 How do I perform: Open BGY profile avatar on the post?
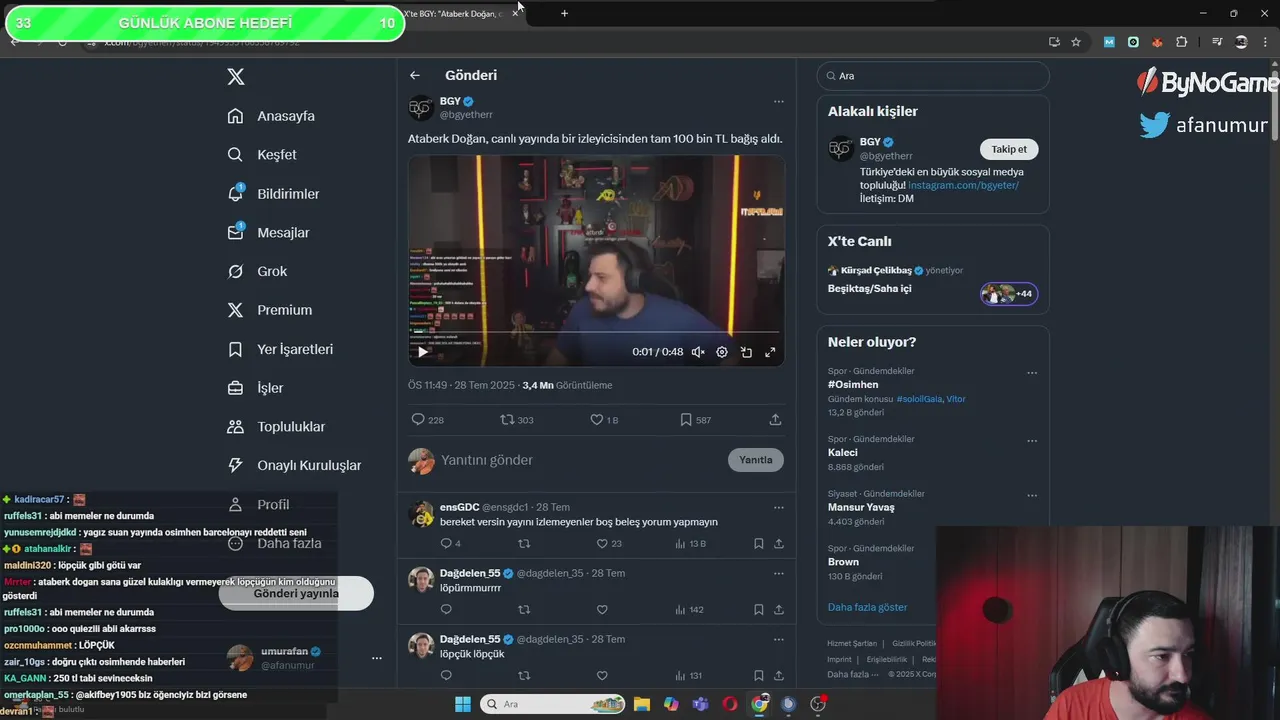pyautogui.click(x=421, y=108)
